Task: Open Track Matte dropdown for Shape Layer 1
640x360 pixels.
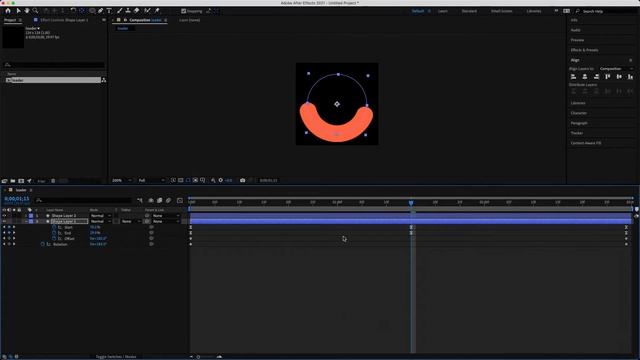Action: (131, 221)
